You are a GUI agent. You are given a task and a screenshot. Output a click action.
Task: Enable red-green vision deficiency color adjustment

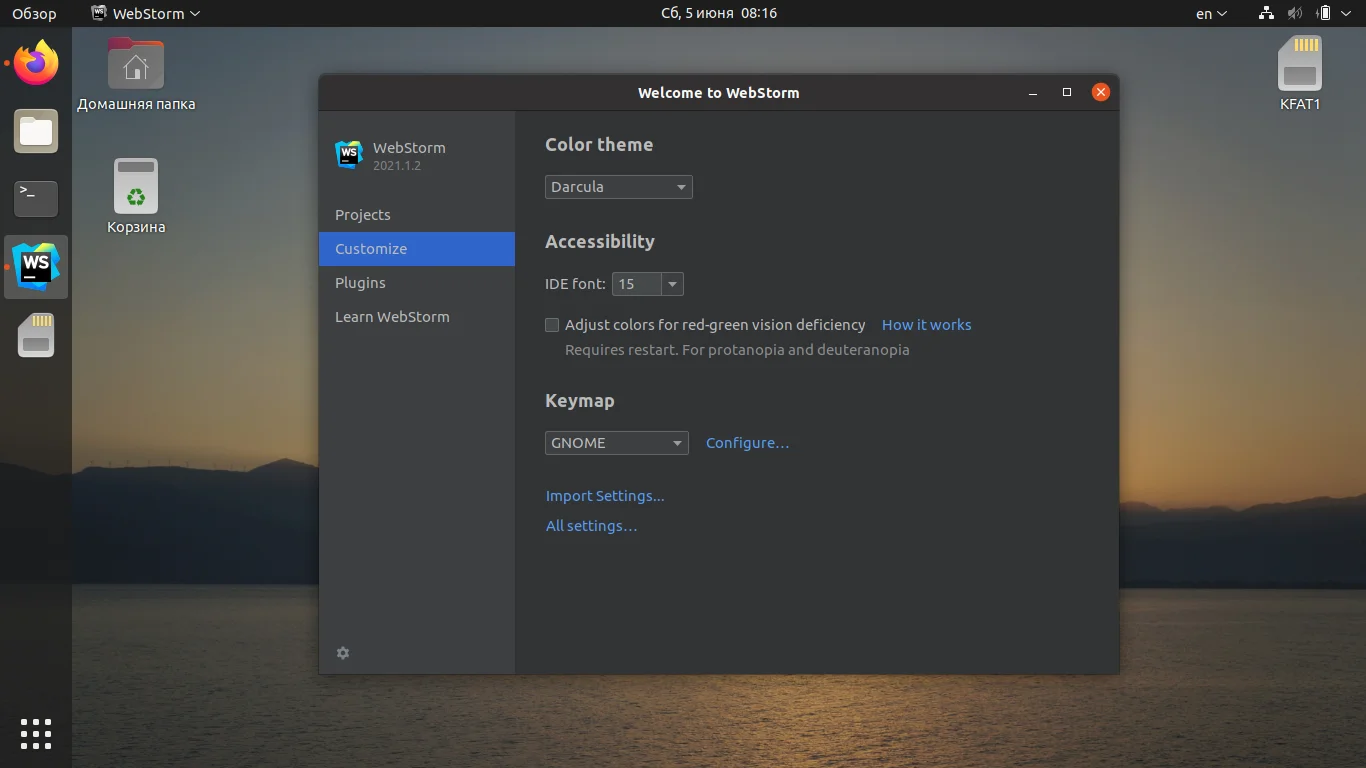point(552,325)
